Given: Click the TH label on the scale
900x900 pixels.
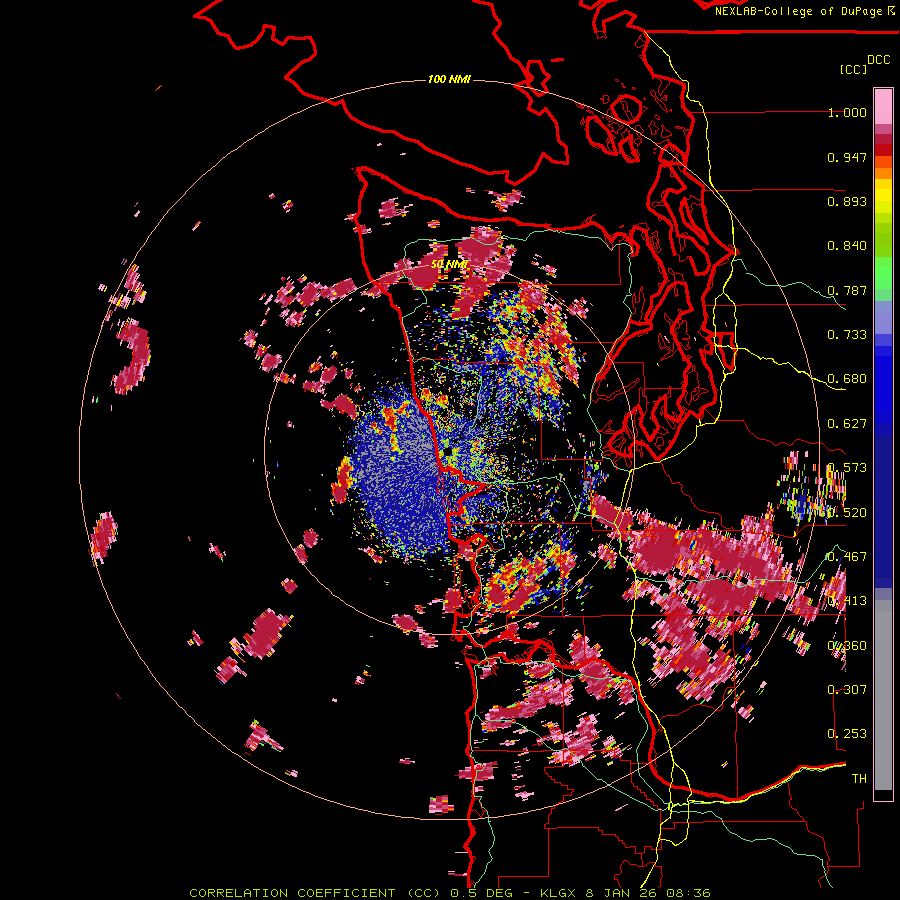Looking at the screenshot, I should tap(859, 778).
